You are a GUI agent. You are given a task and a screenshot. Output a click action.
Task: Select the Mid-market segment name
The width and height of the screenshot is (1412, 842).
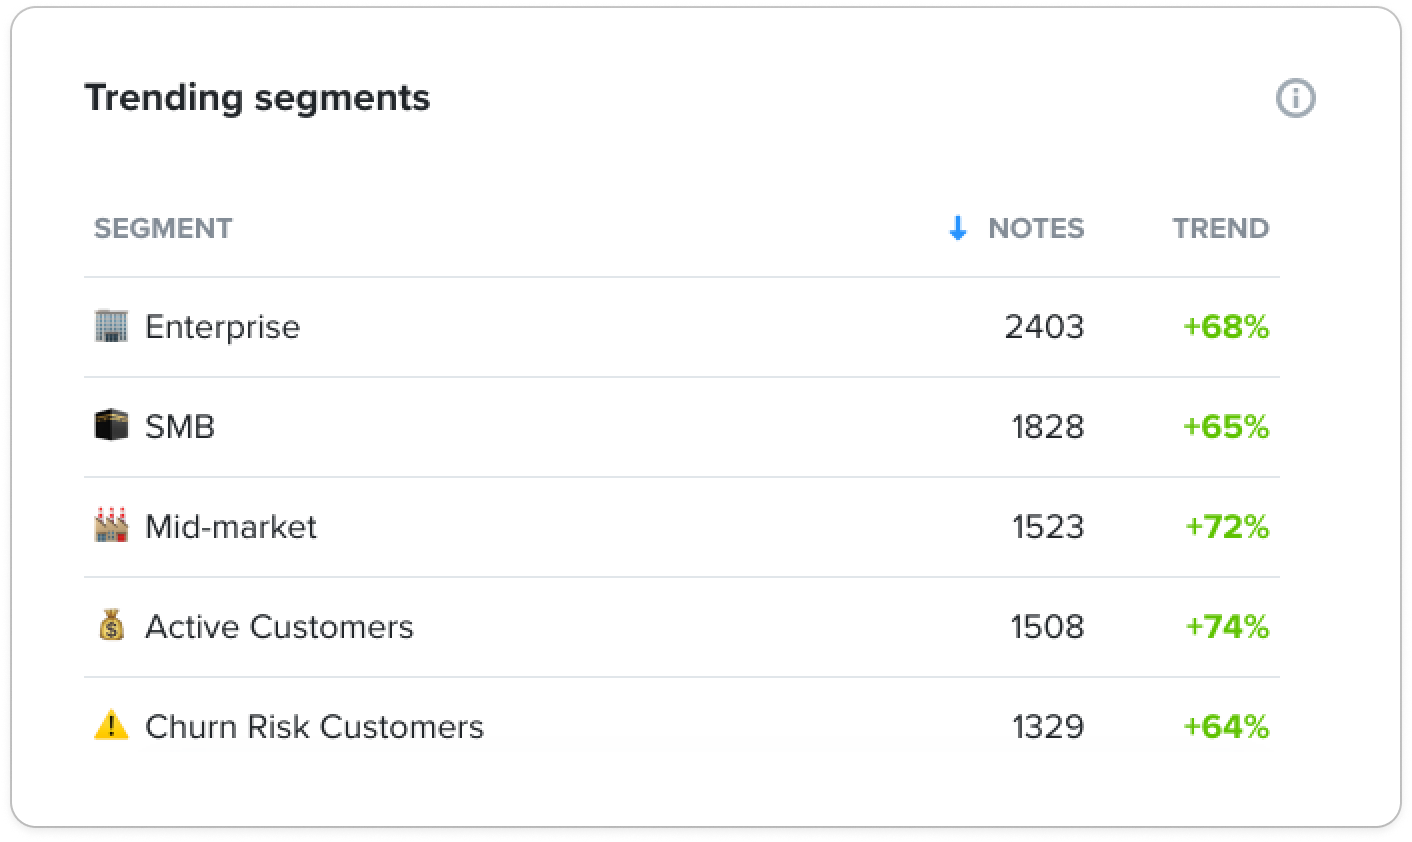pos(230,527)
